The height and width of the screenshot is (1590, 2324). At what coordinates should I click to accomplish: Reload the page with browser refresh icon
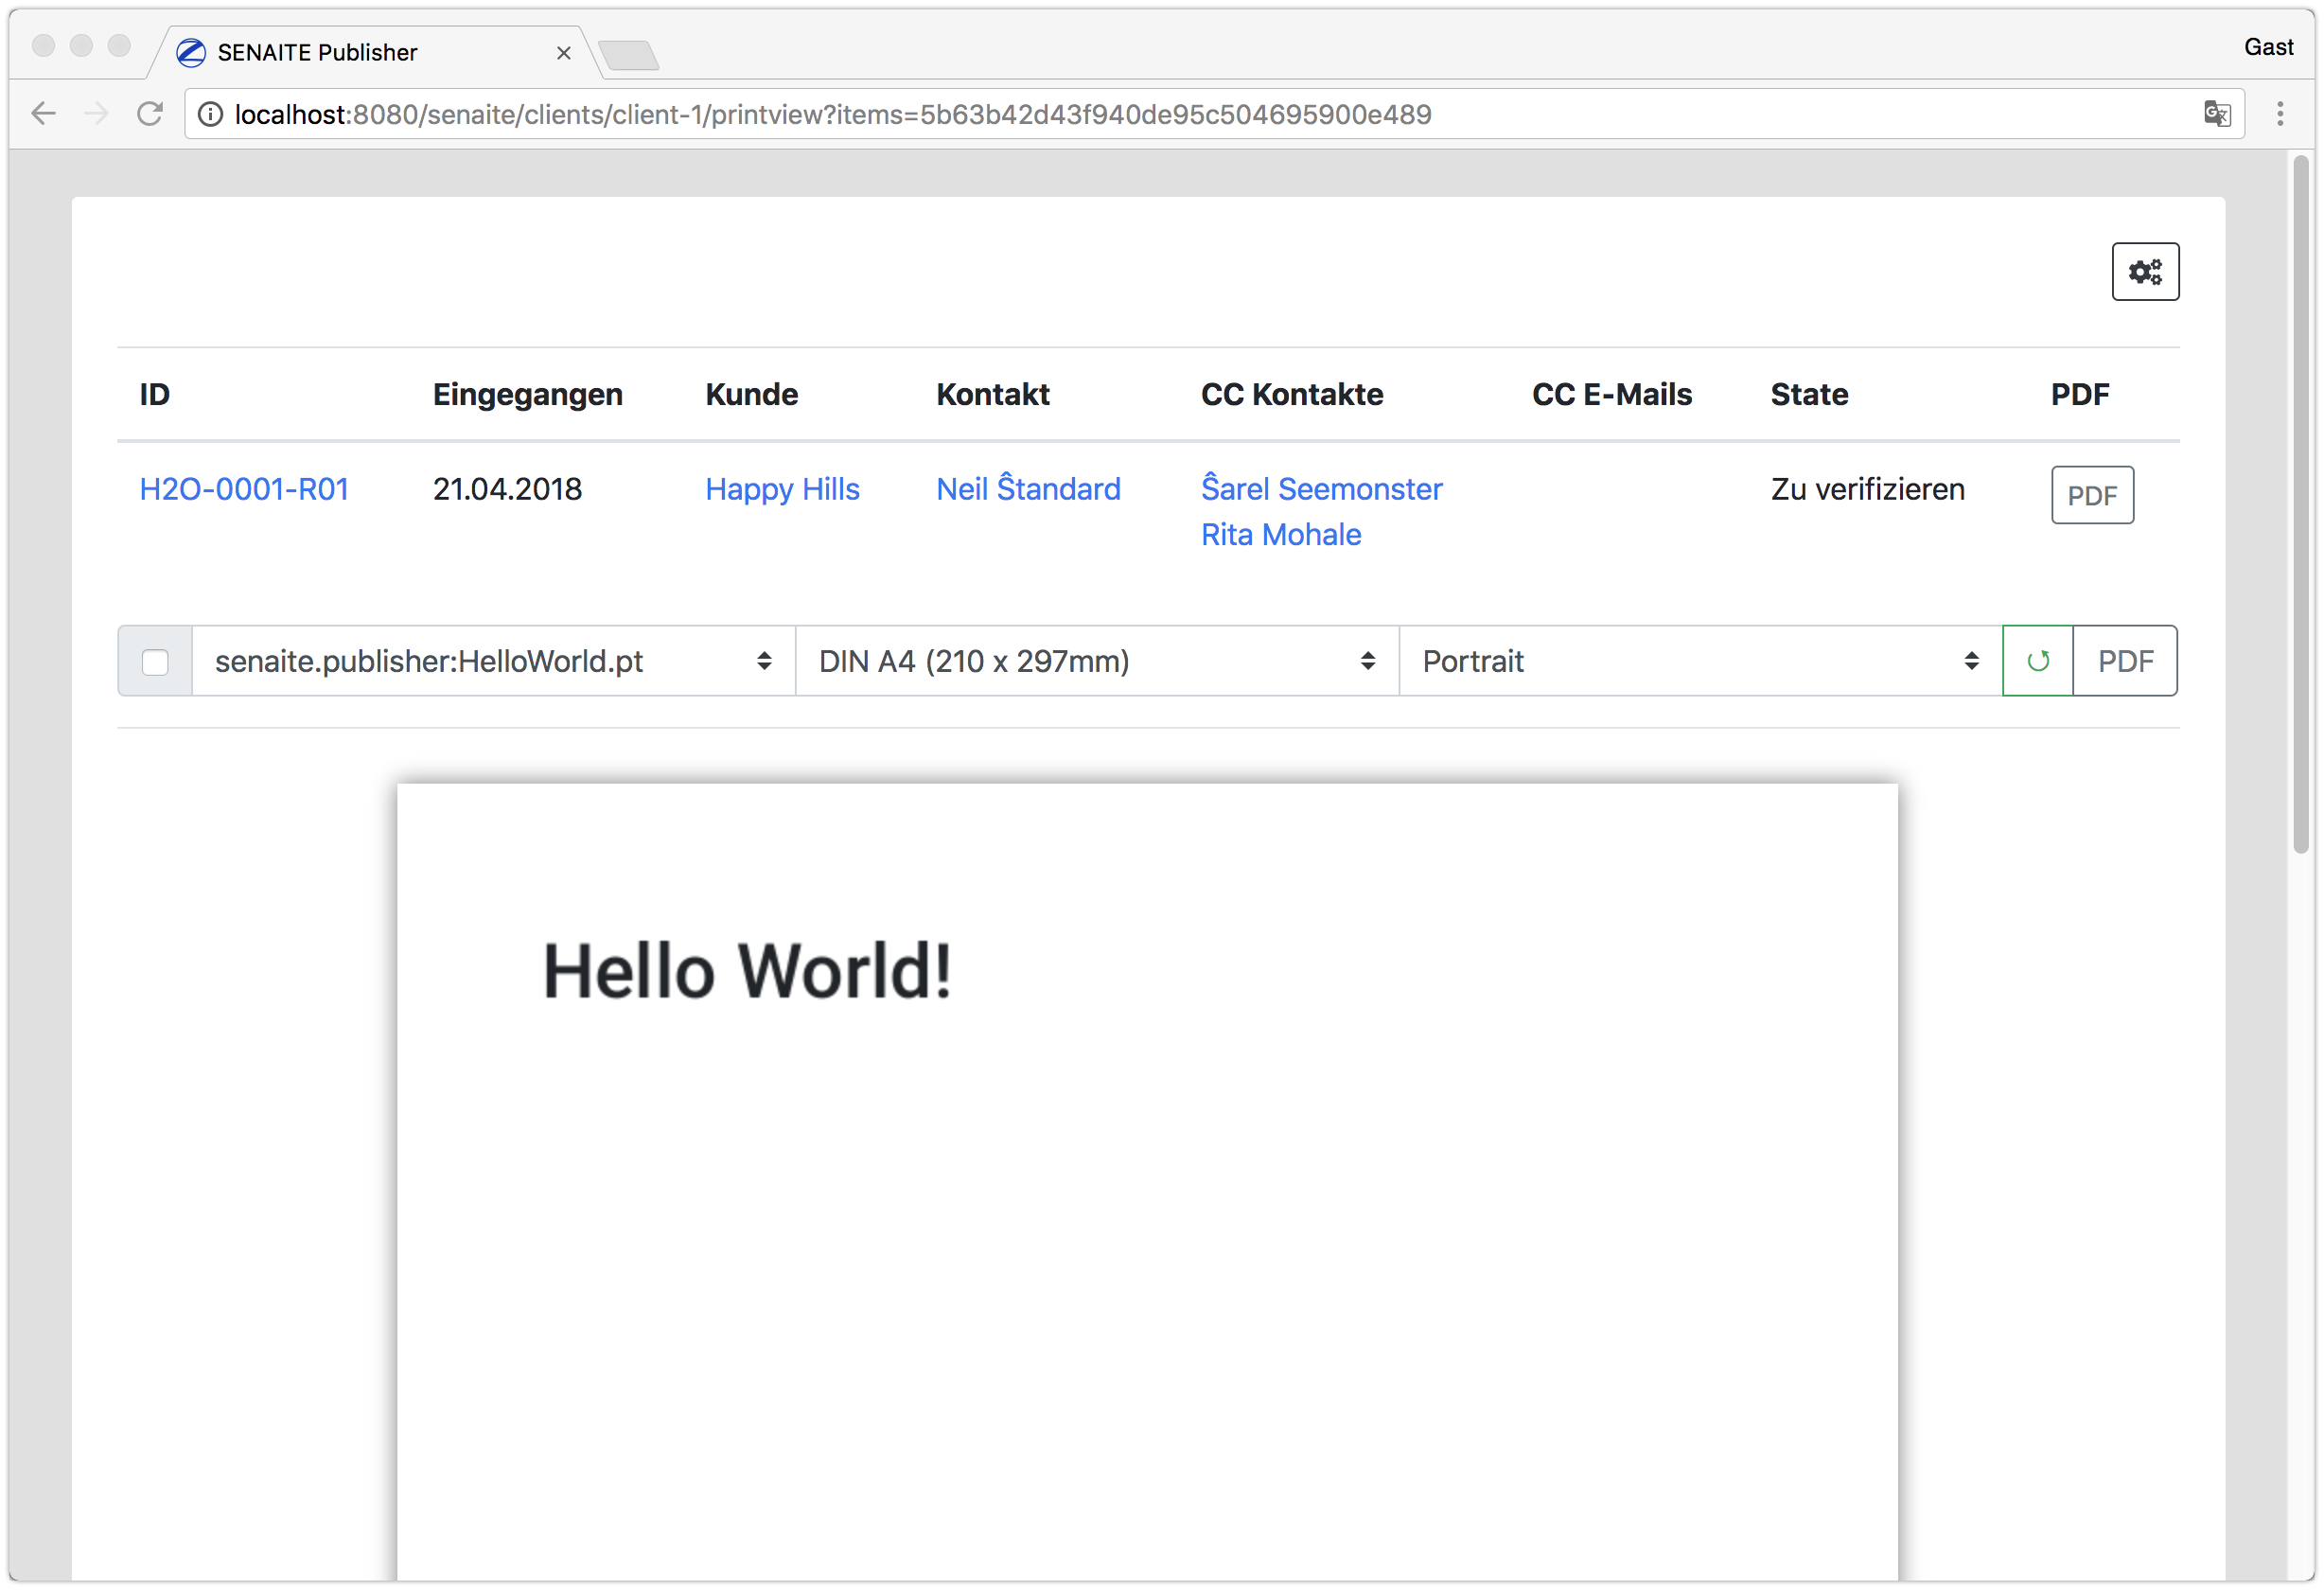point(150,114)
